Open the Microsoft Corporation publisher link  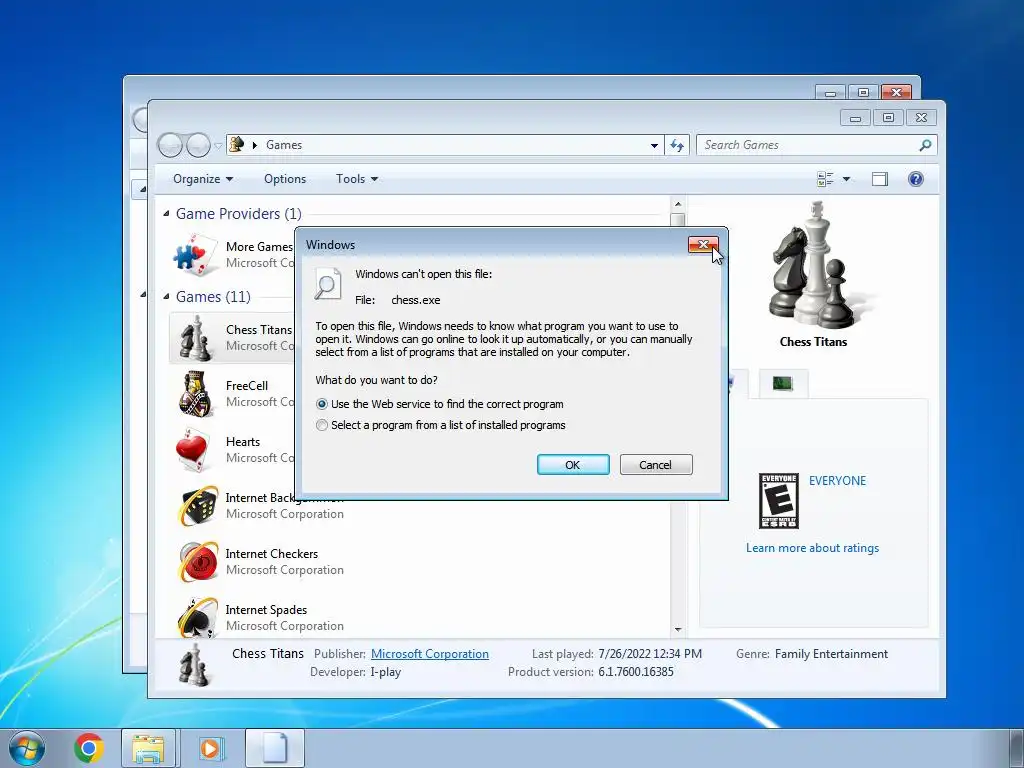430,654
